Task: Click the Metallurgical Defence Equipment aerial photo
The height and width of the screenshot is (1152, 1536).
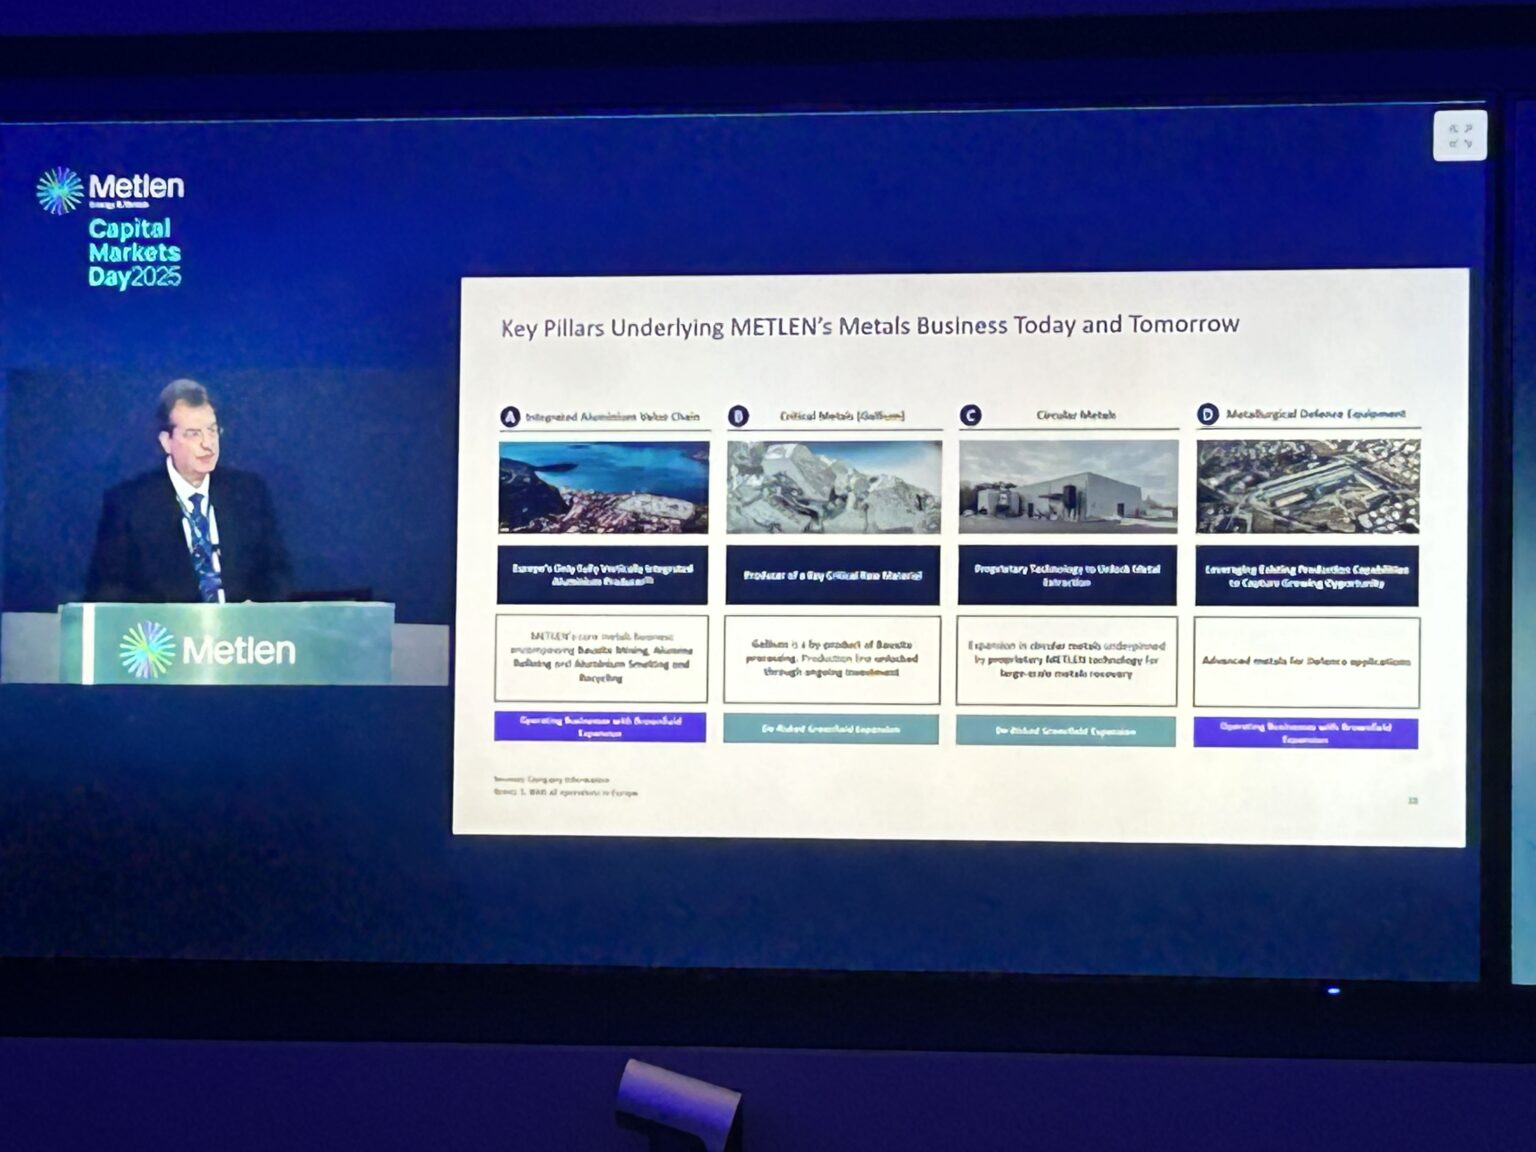Action: [x=1307, y=485]
